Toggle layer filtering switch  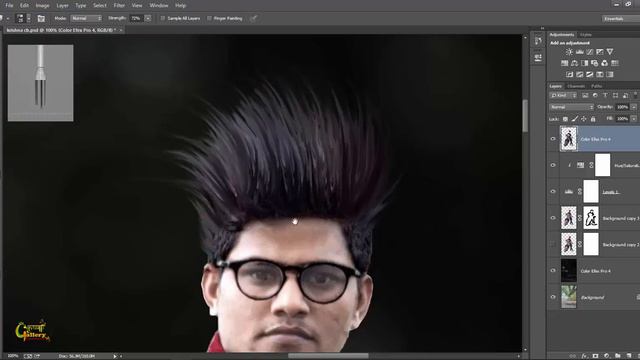(x=636, y=96)
